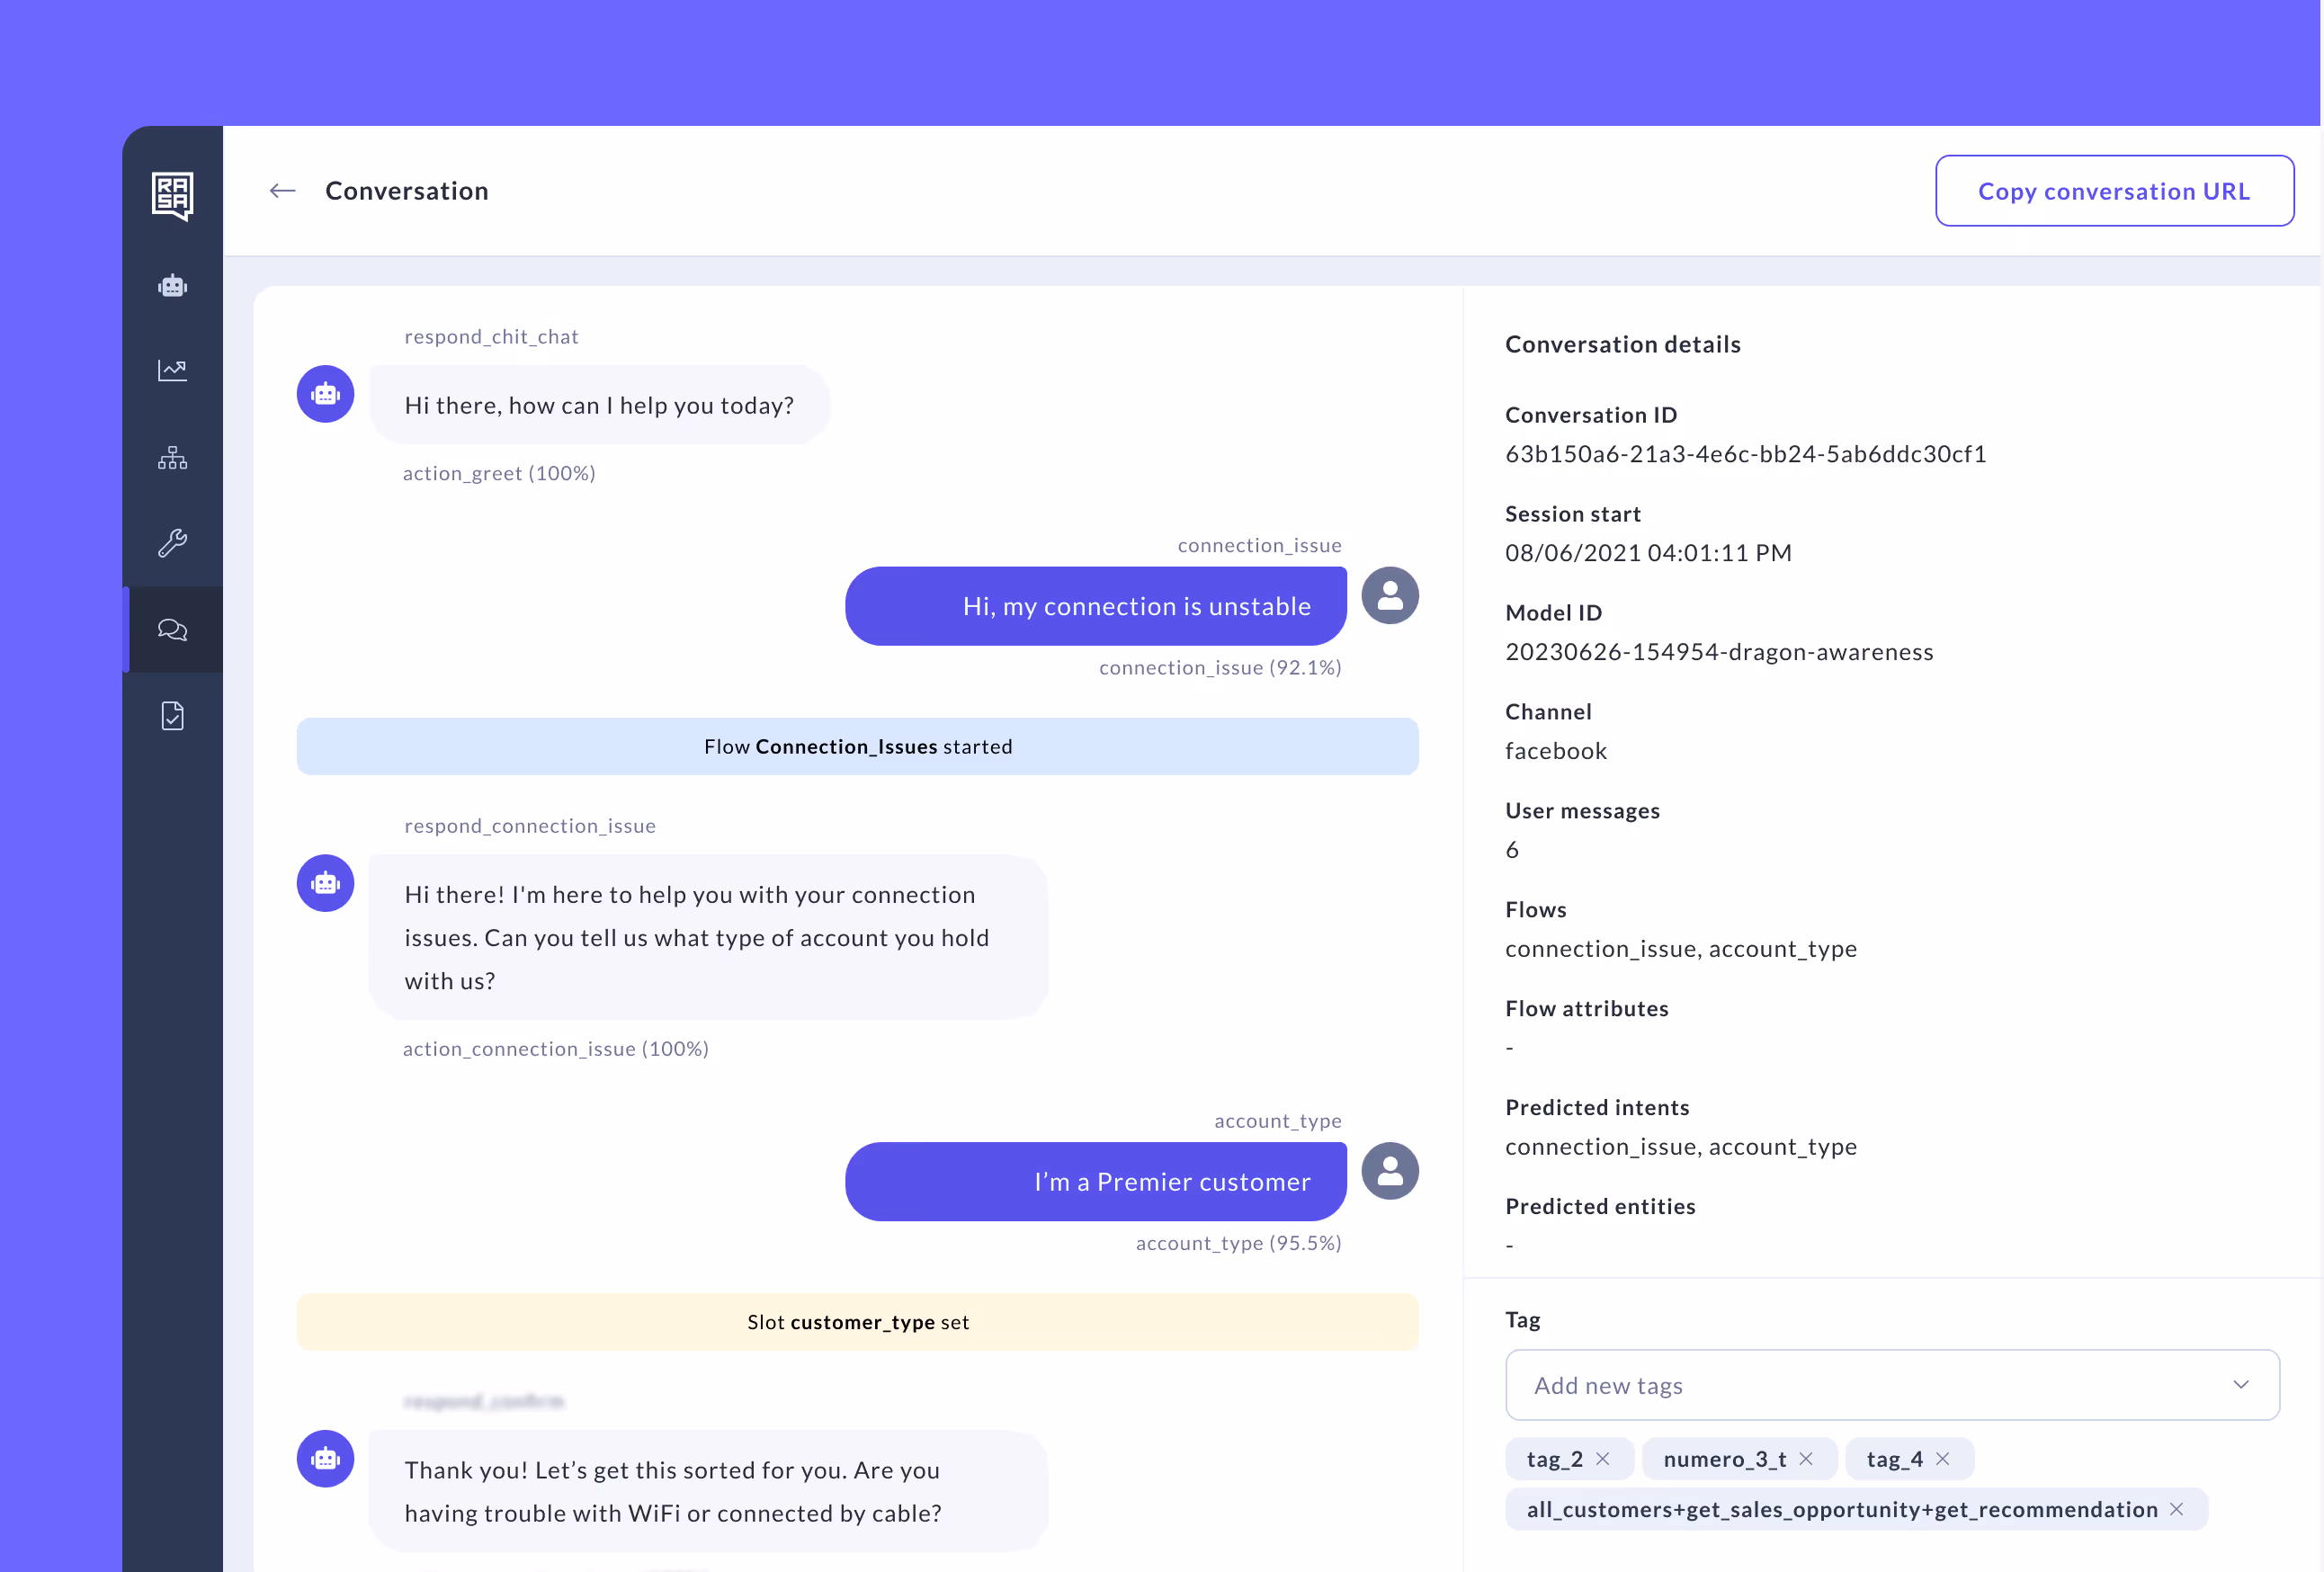Remove the tag_2 tag

click(1603, 1459)
